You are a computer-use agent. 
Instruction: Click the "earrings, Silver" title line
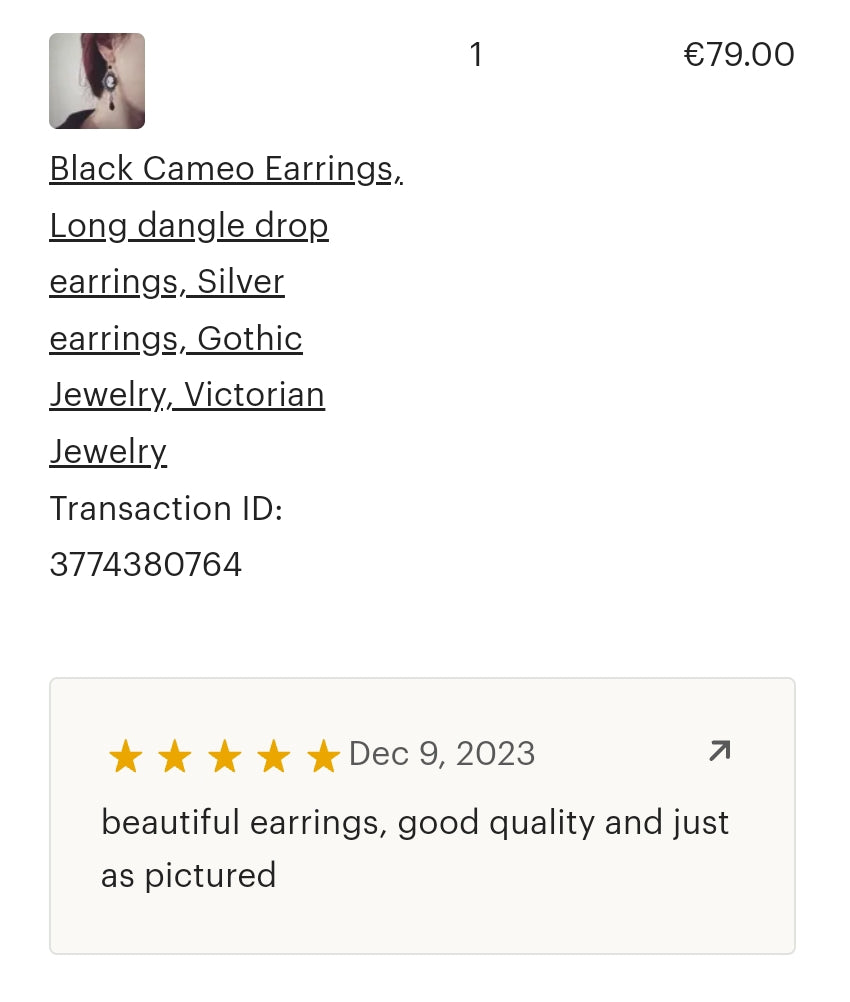167,282
